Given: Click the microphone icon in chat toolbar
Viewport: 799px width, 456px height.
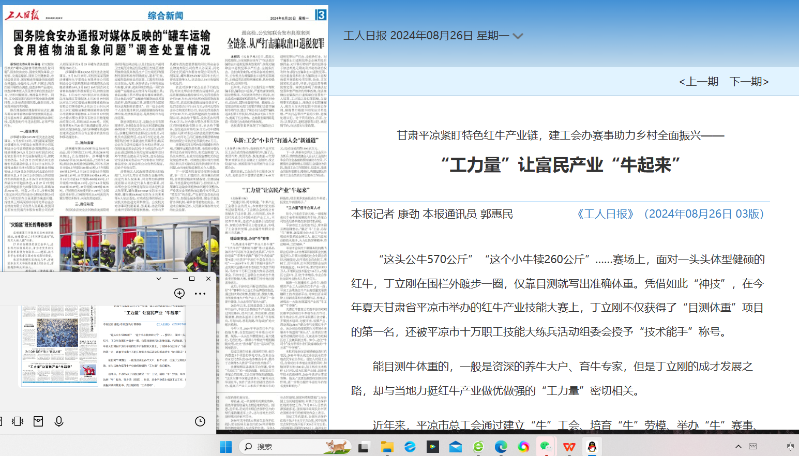Looking at the screenshot, I should point(60,422).
